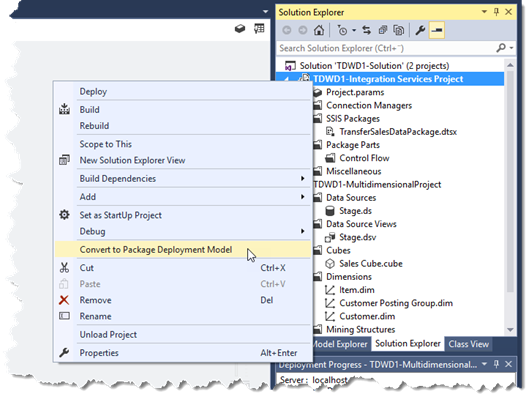Select TDWD1-Integration Services Project node
Screen dimensions: 529x405
(x=388, y=79)
